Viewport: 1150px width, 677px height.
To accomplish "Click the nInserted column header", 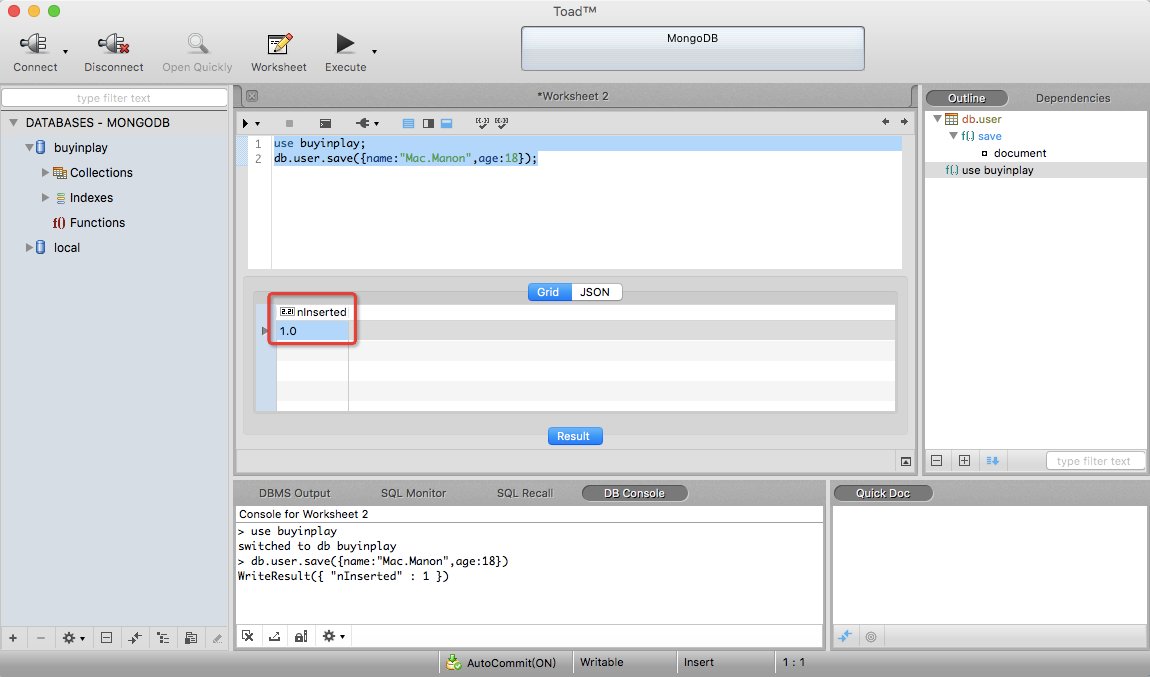I will [313, 312].
